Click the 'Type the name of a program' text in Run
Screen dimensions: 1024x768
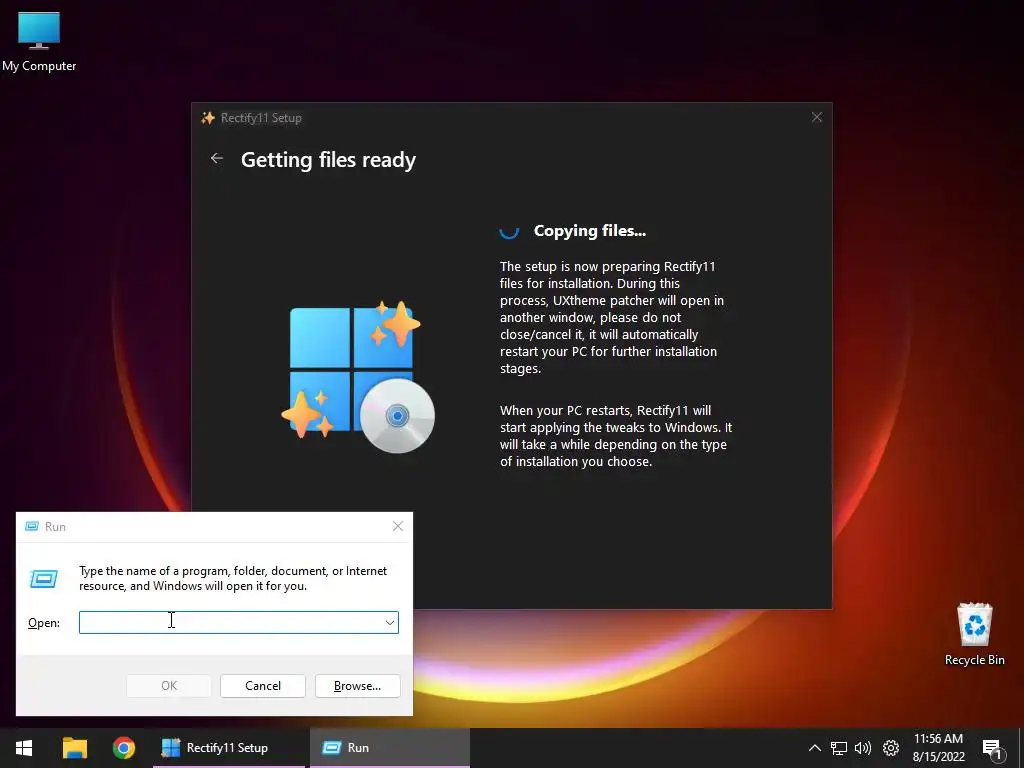(x=232, y=579)
